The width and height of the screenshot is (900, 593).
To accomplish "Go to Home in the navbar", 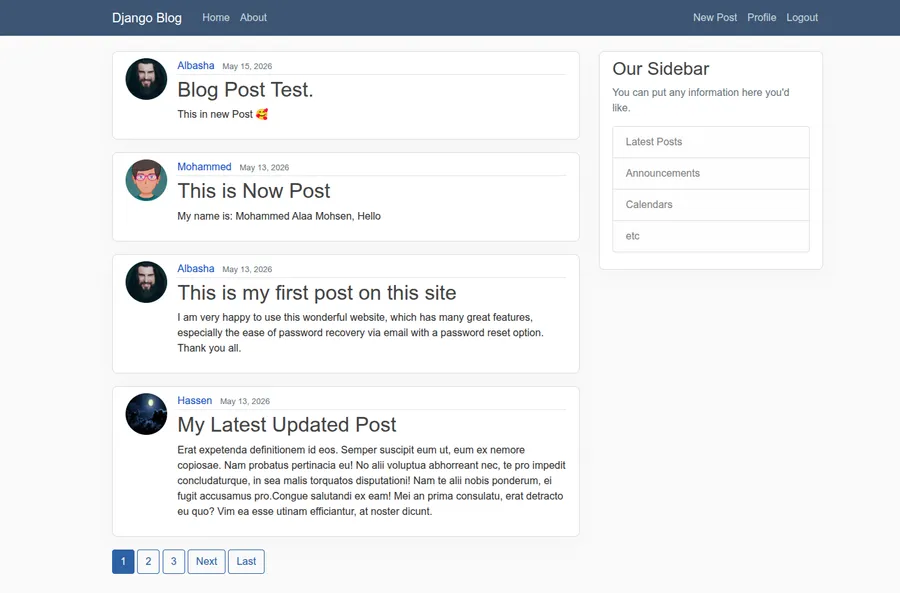I will (216, 18).
